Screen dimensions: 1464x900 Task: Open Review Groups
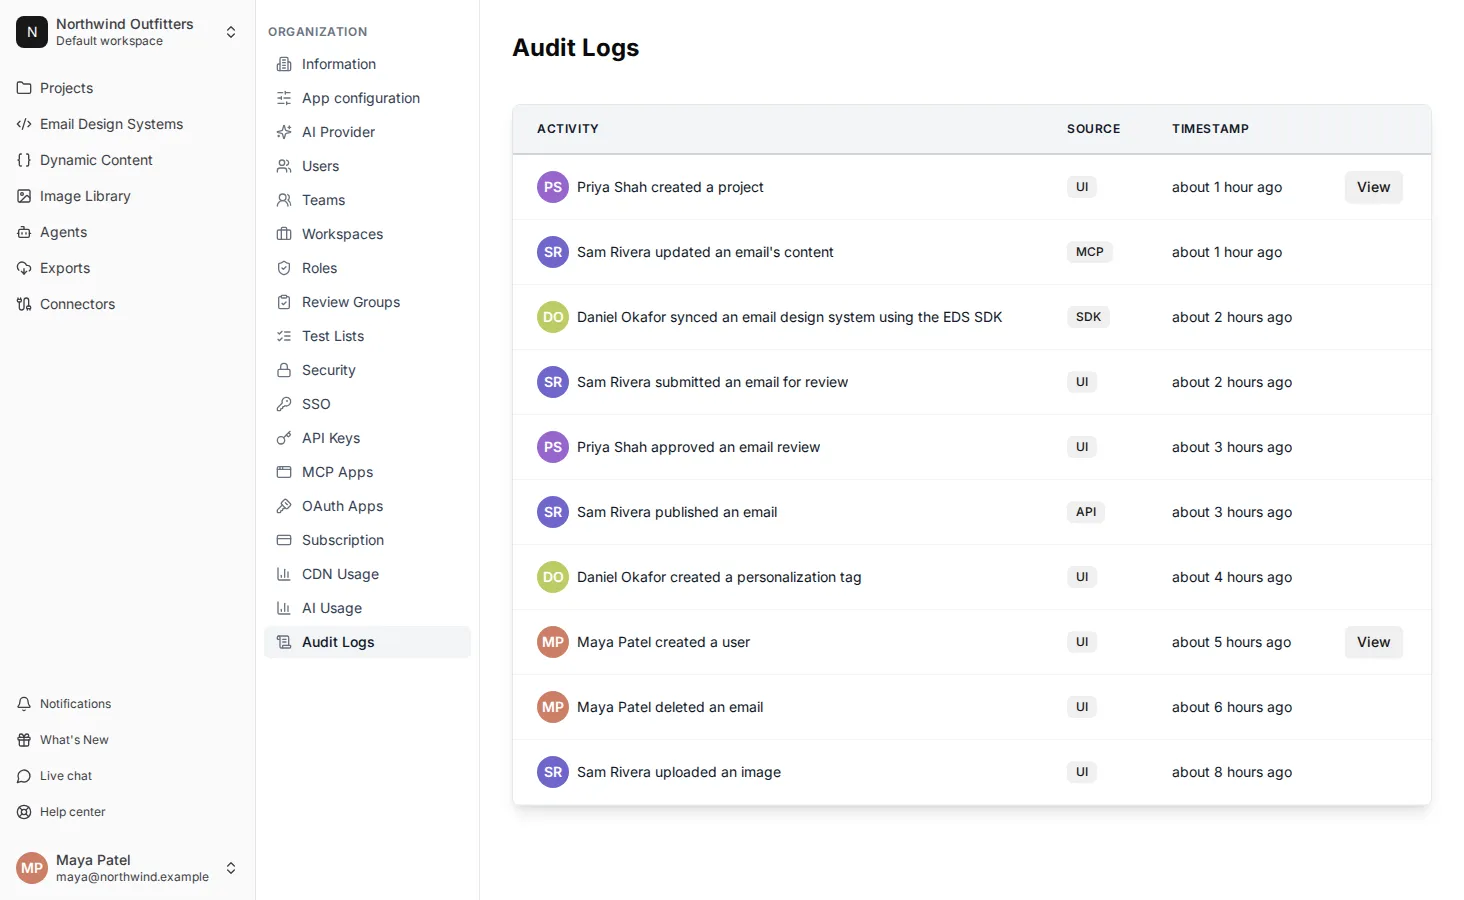[x=367, y=302]
